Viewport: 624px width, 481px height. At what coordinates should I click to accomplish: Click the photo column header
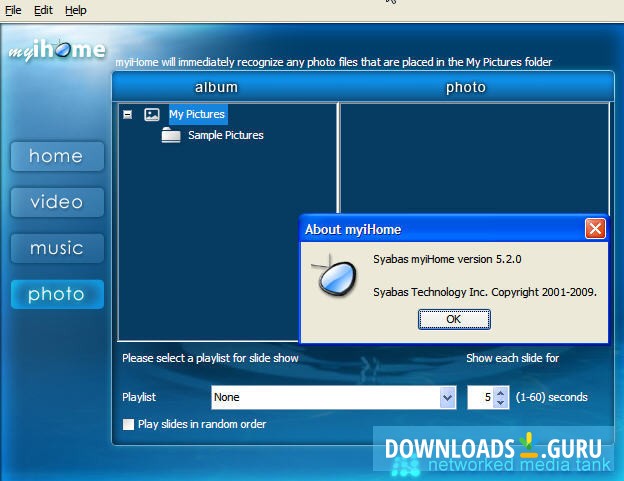coord(466,87)
